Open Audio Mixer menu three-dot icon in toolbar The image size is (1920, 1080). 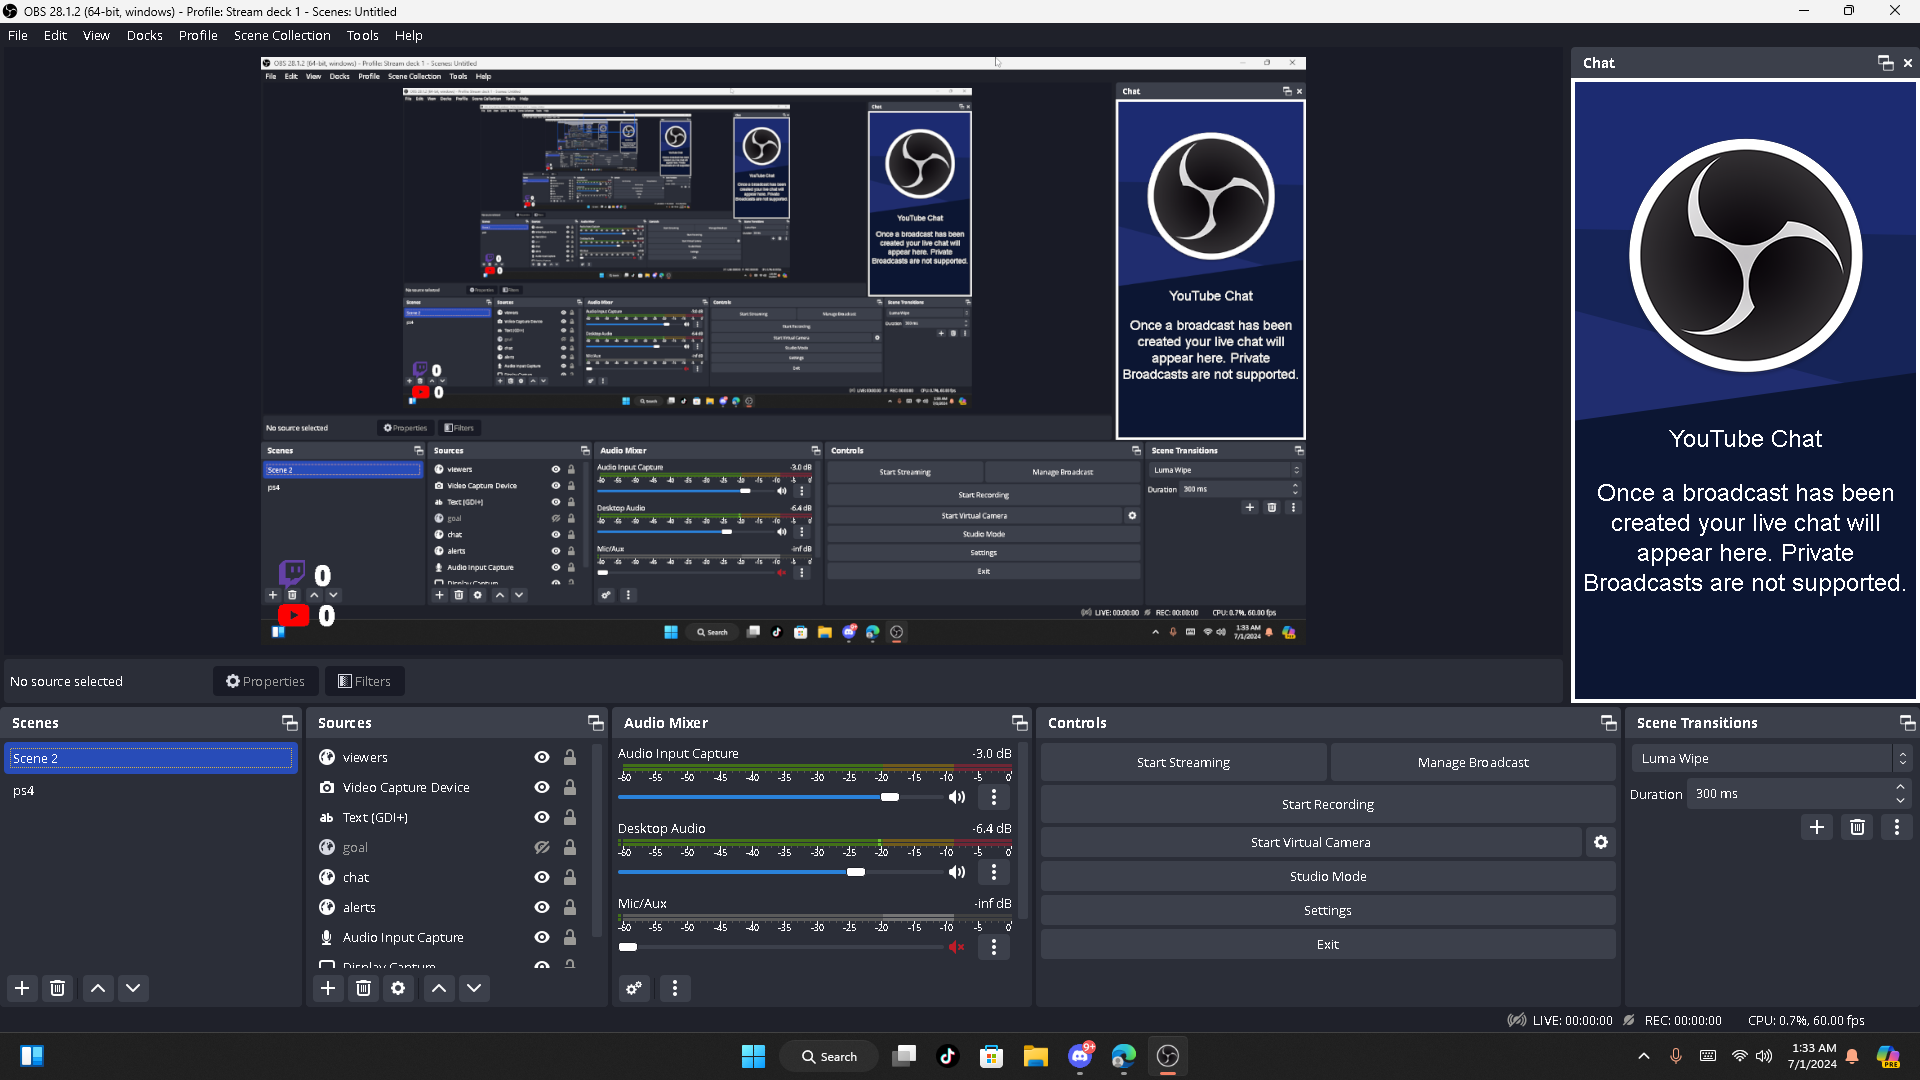[675, 988]
